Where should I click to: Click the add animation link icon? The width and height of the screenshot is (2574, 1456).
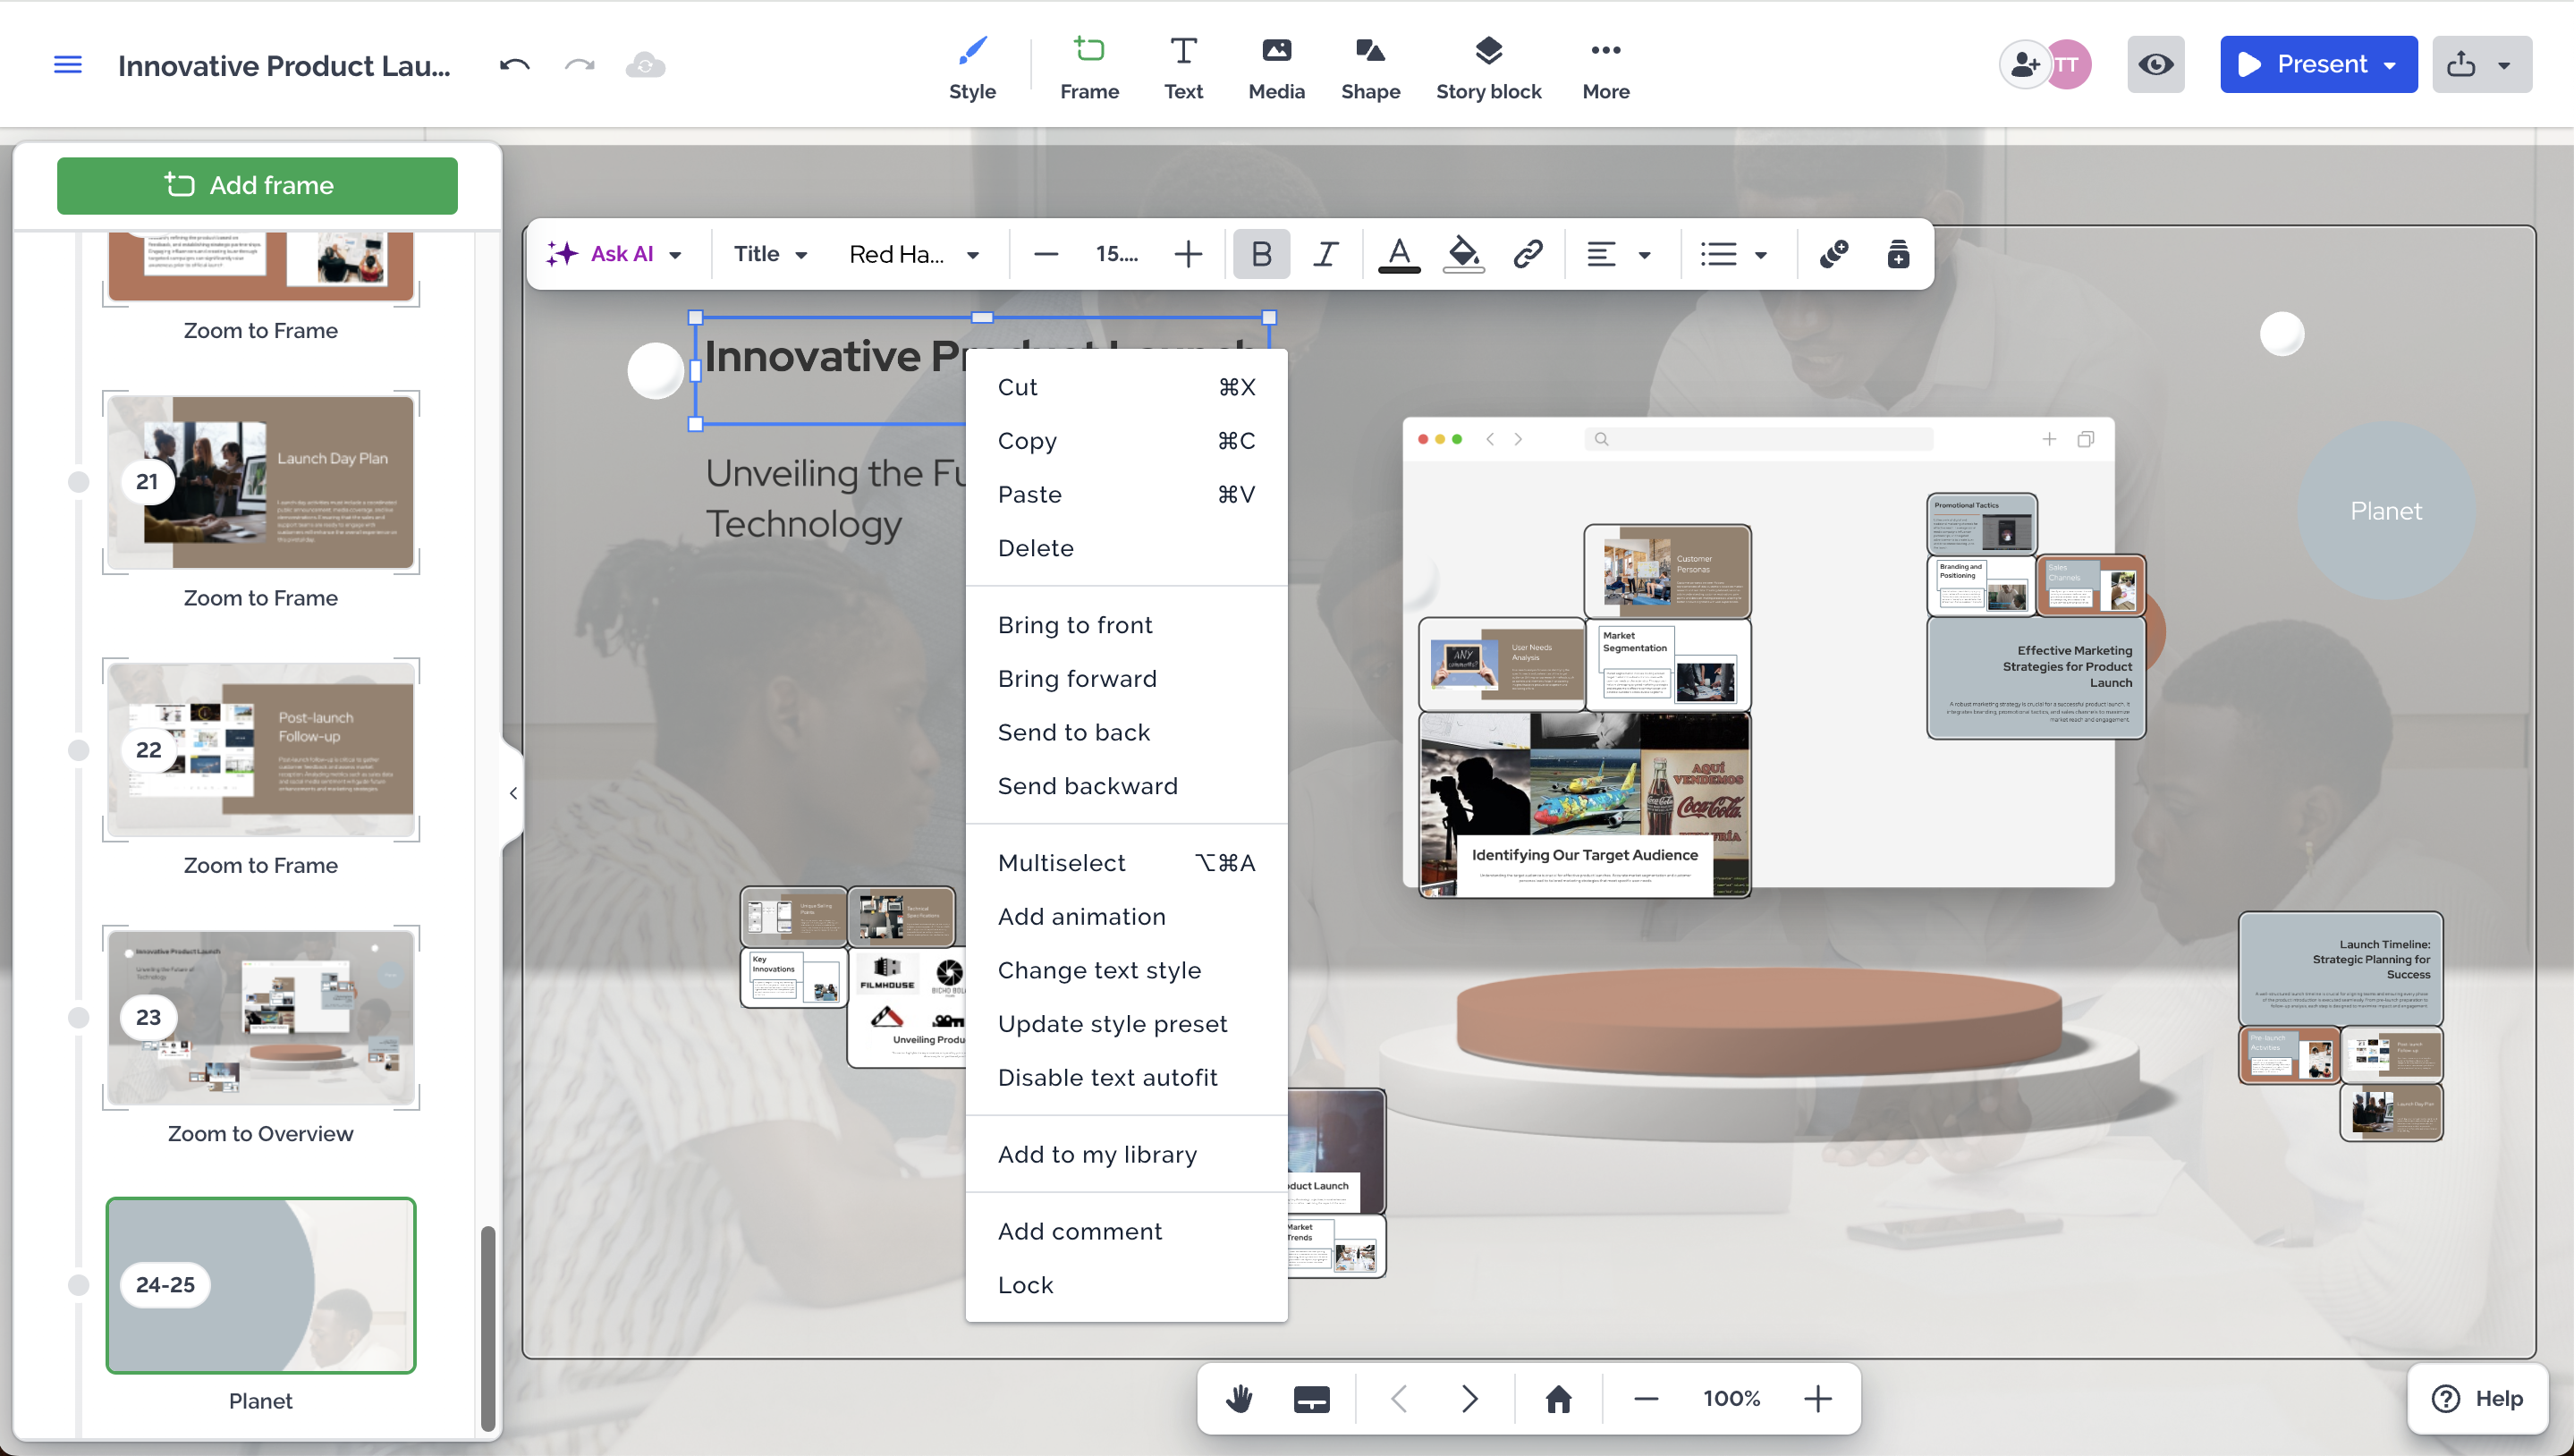(x=1833, y=254)
